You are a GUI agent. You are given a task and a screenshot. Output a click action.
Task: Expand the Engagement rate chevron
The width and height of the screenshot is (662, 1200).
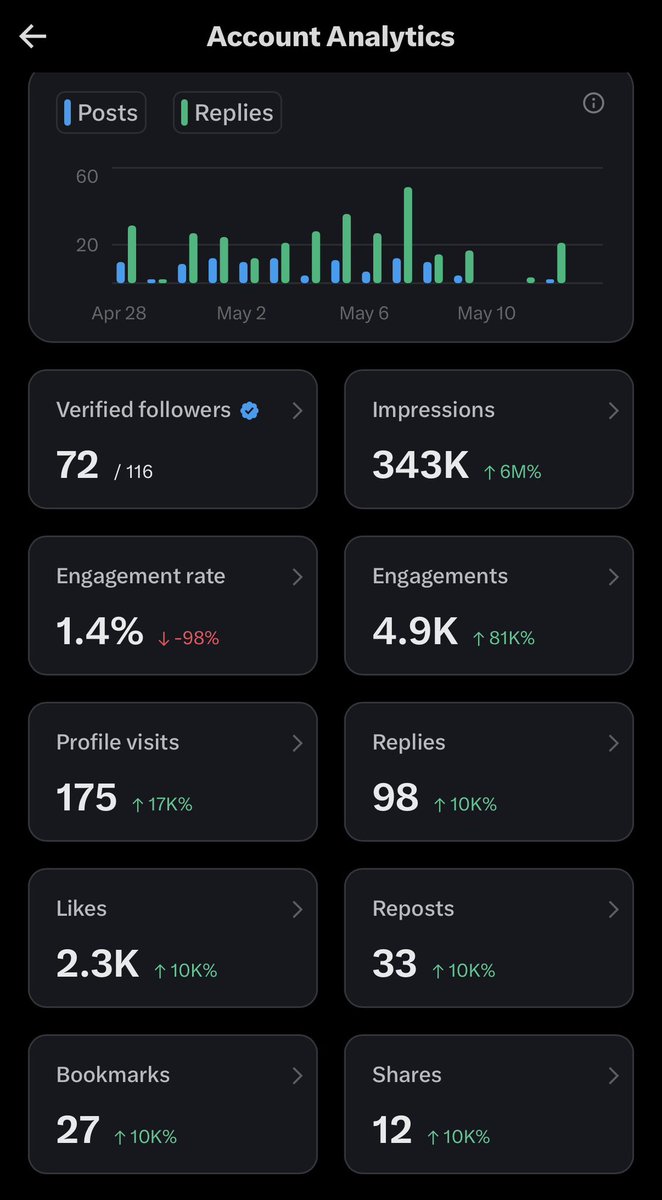click(297, 577)
